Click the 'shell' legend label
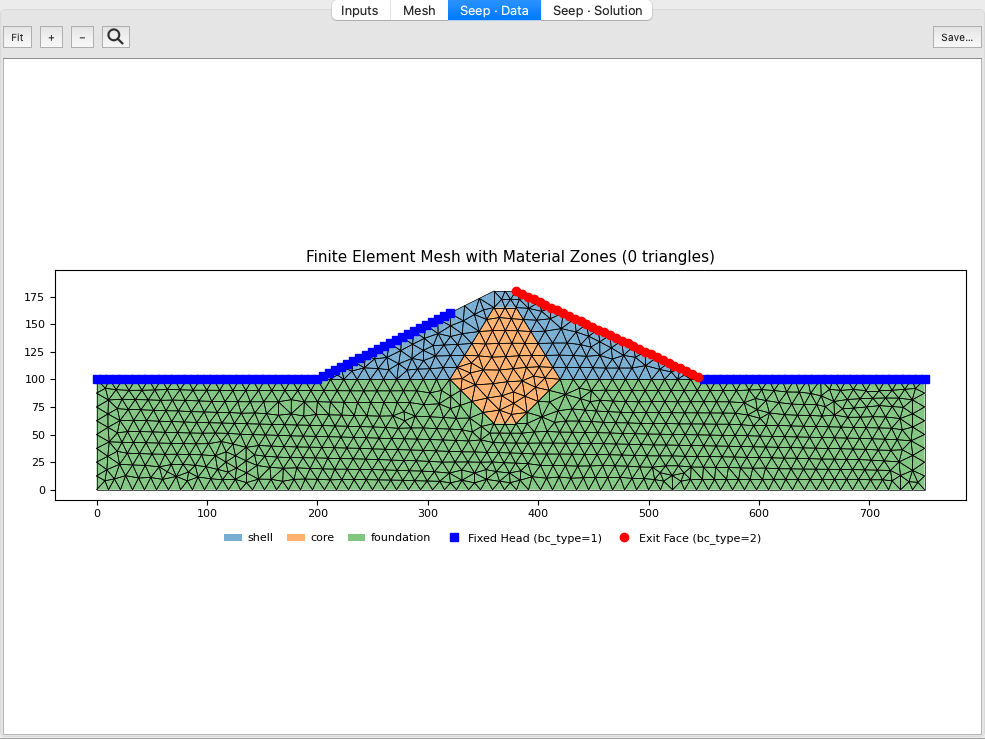This screenshot has height=739, width=985. pos(260,537)
